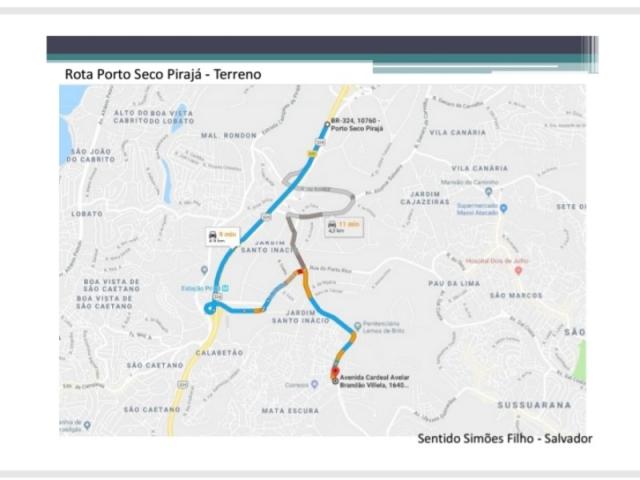640x480 pixels.
Task: Click the slide title 'Rota Porto Seco Pirajá - Terreno'
Action: 163,74
